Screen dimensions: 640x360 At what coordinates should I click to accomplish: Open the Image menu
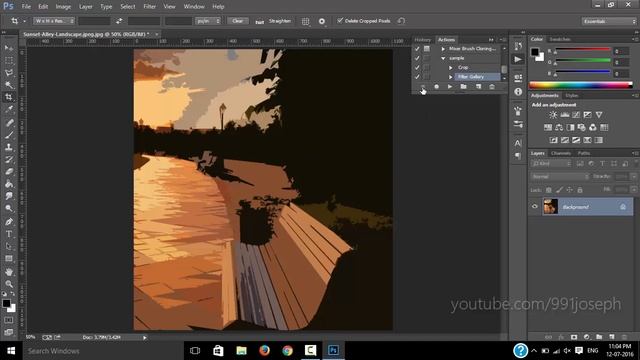[x=63, y=7]
